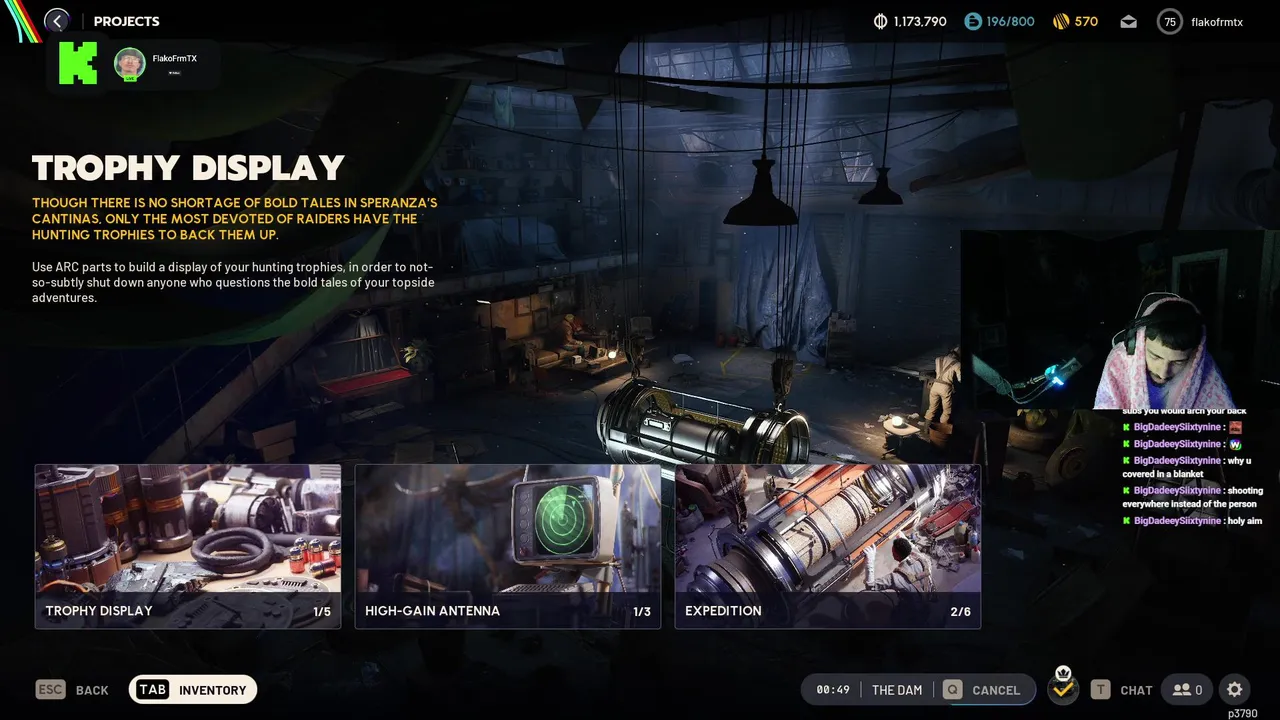Click the 570 token value
This screenshot has width=1280, height=720.
tap(1086, 21)
